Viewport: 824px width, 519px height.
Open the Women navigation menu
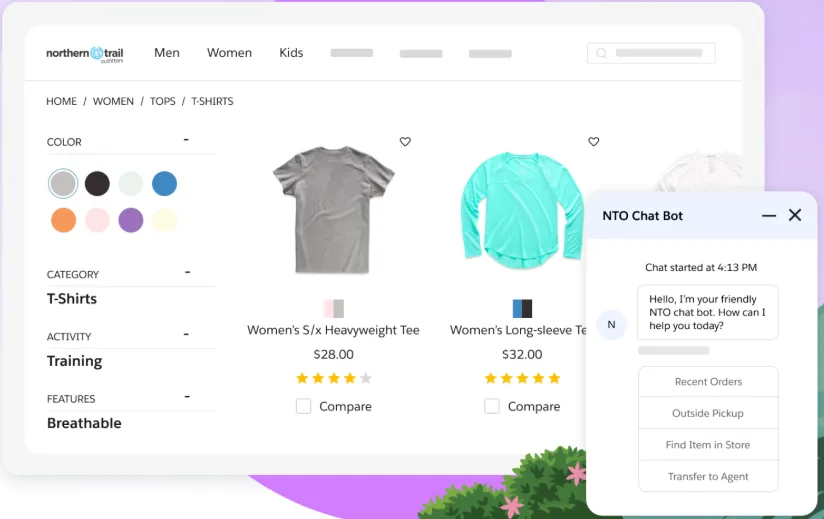(x=229, y=53)
